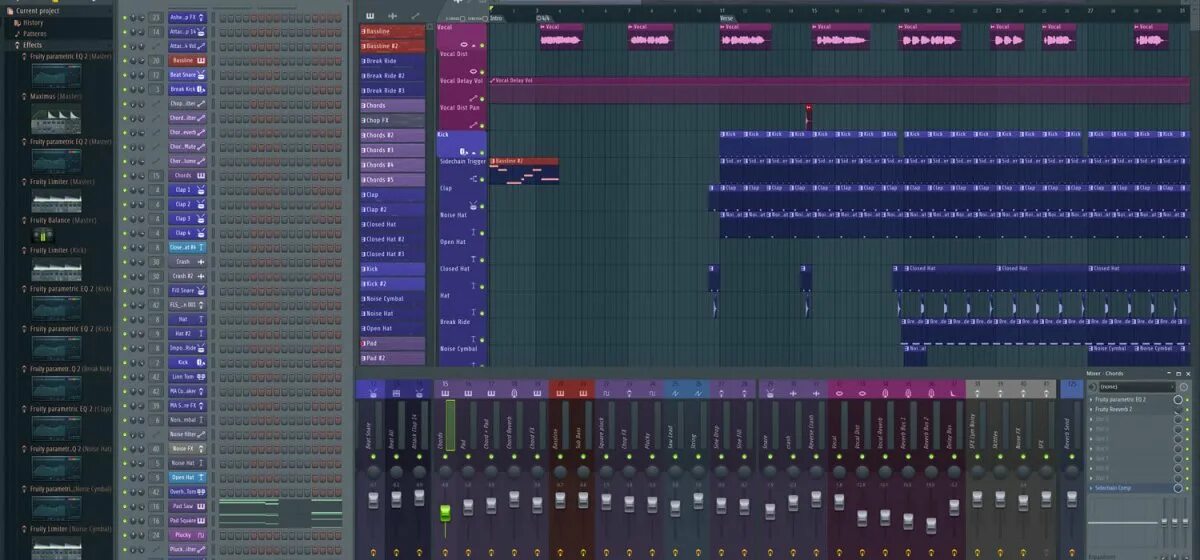Click the Chords mixer volume fader

(445, 512)
